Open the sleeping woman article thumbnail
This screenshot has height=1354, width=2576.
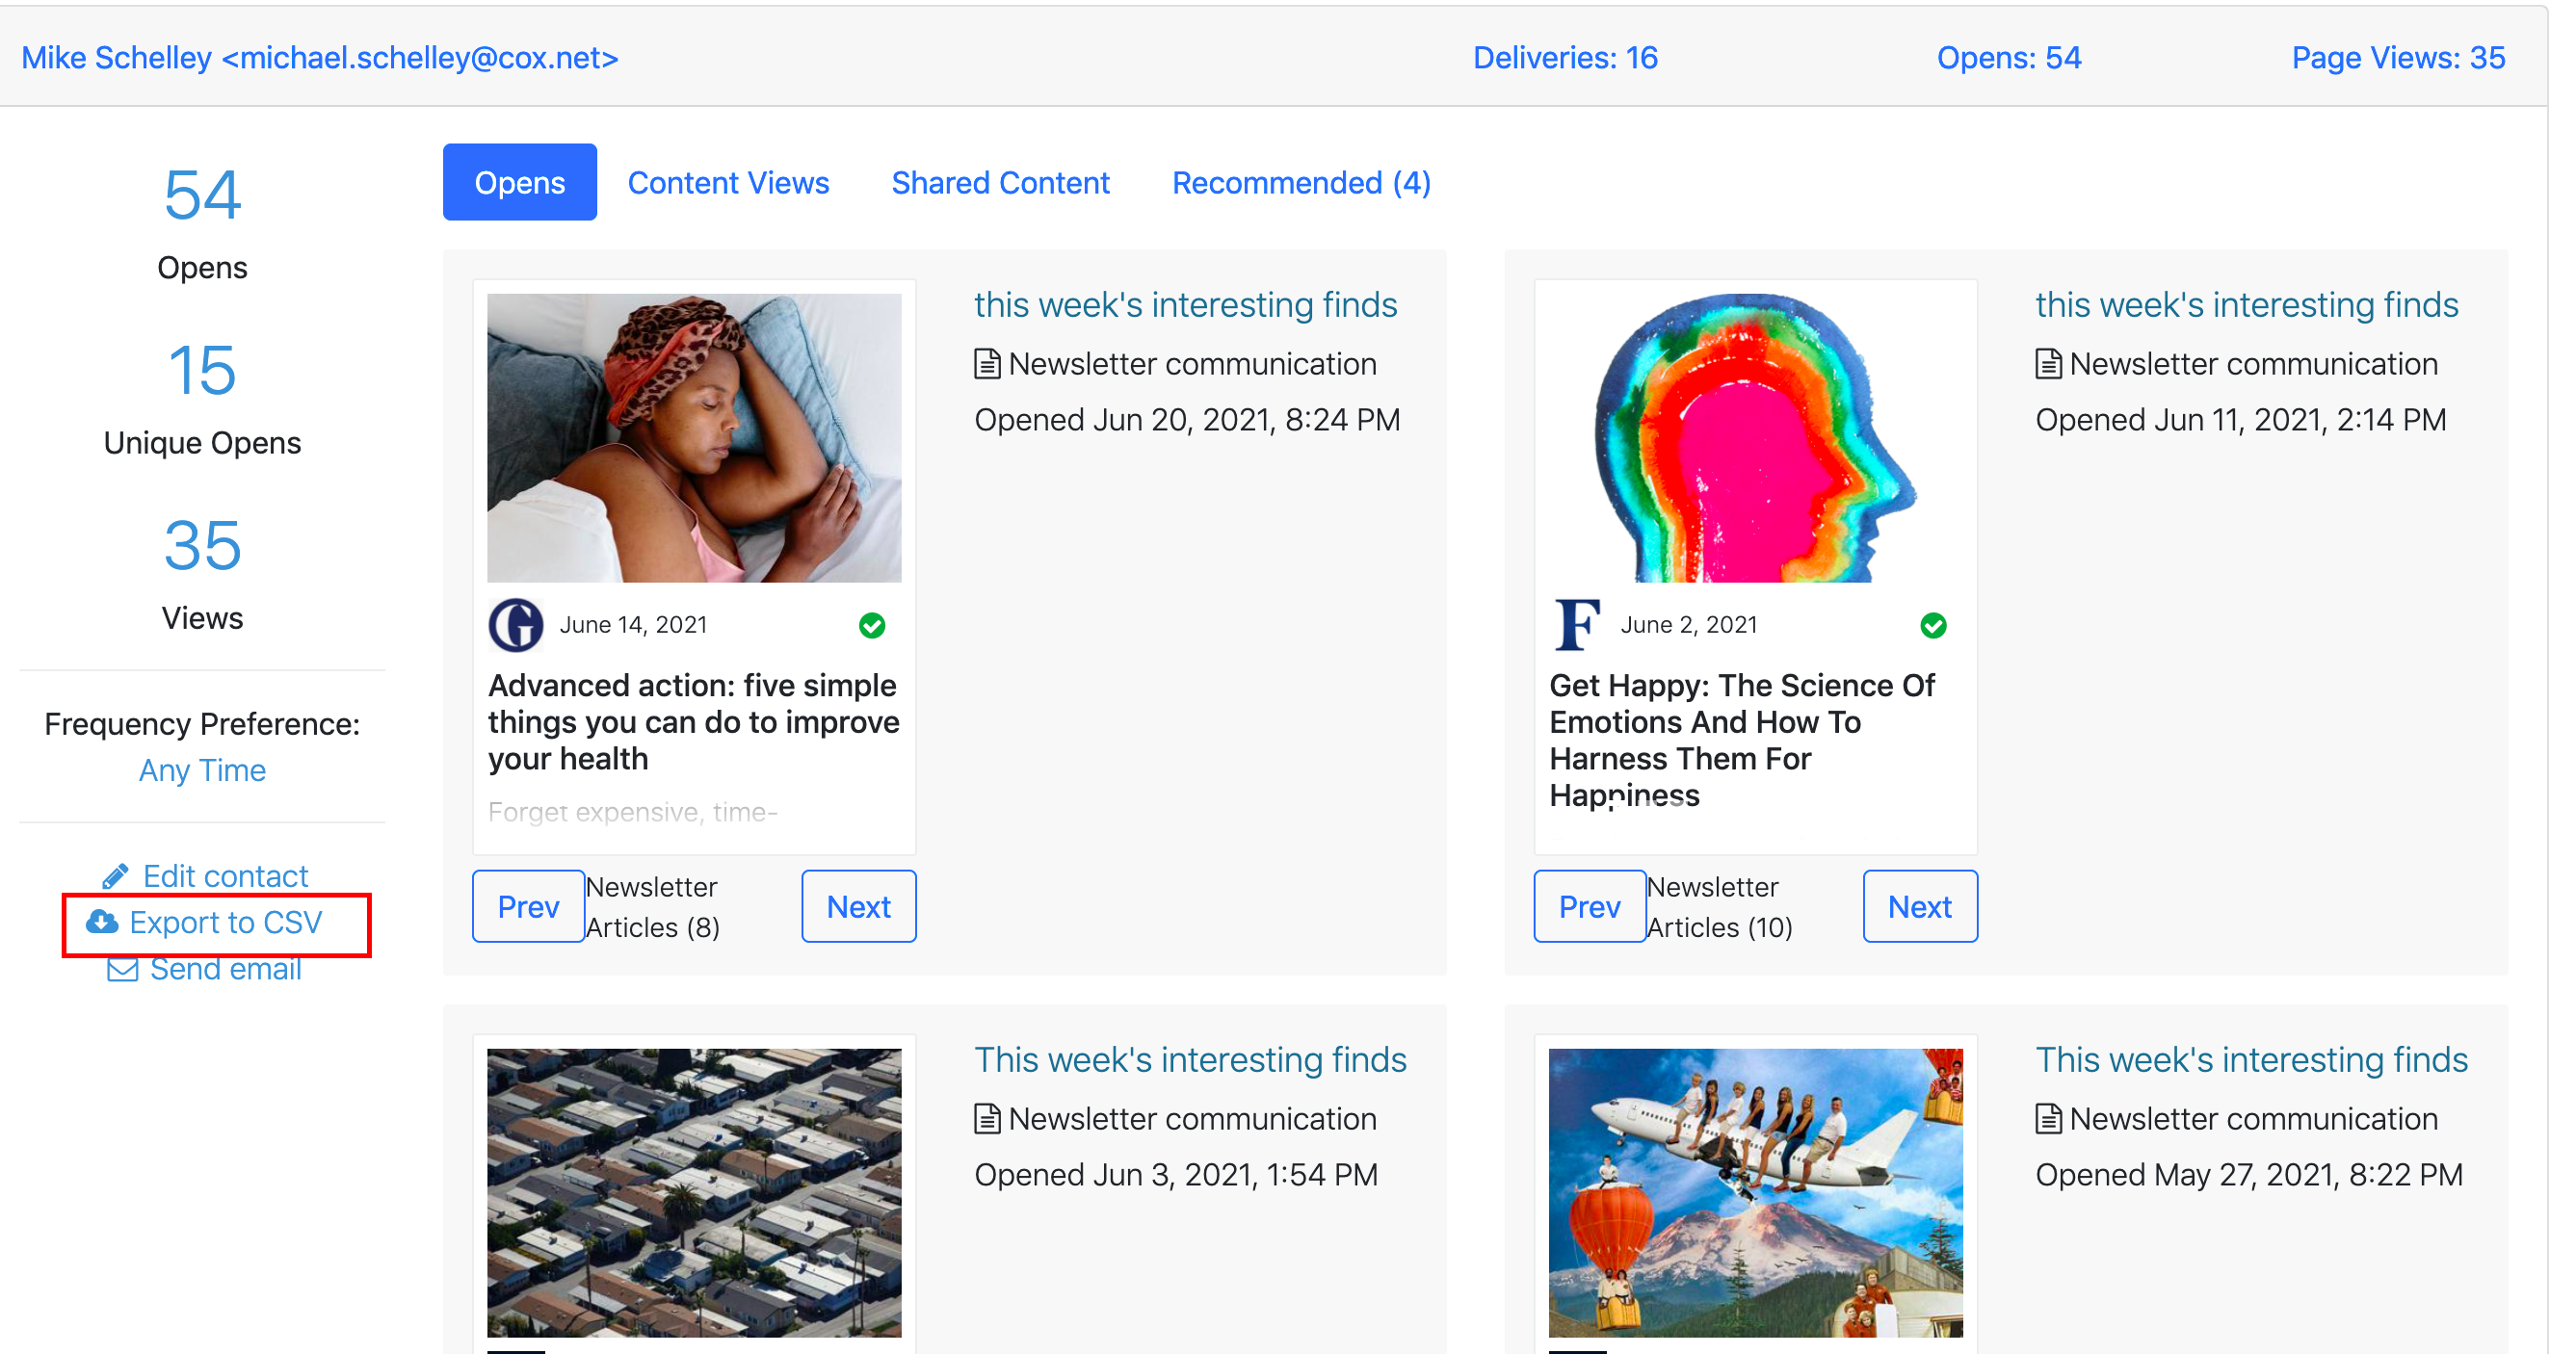(694, 438)
